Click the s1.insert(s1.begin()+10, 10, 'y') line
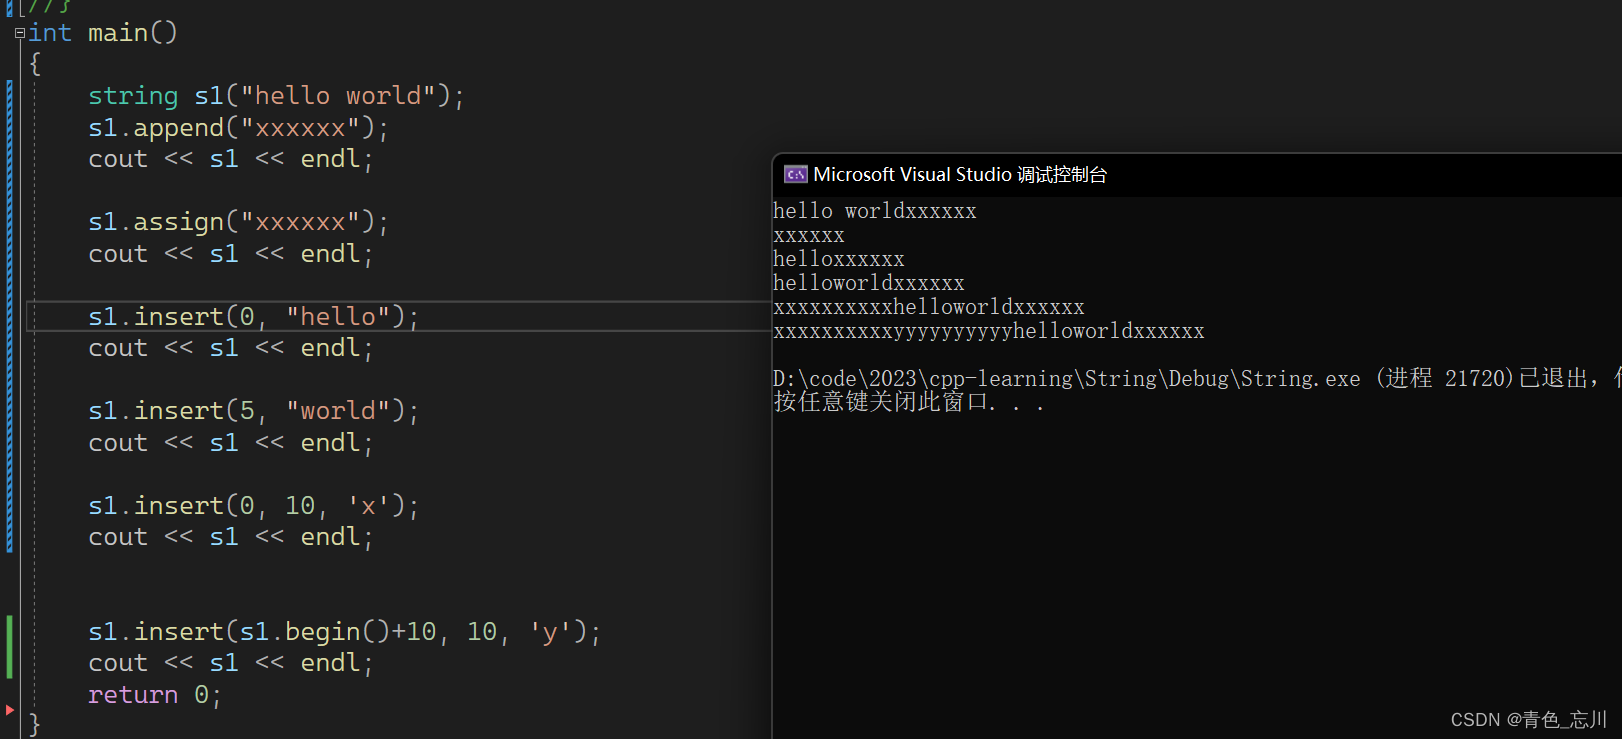Screen dimensions: 1622x739 click(x=344, y=632)
